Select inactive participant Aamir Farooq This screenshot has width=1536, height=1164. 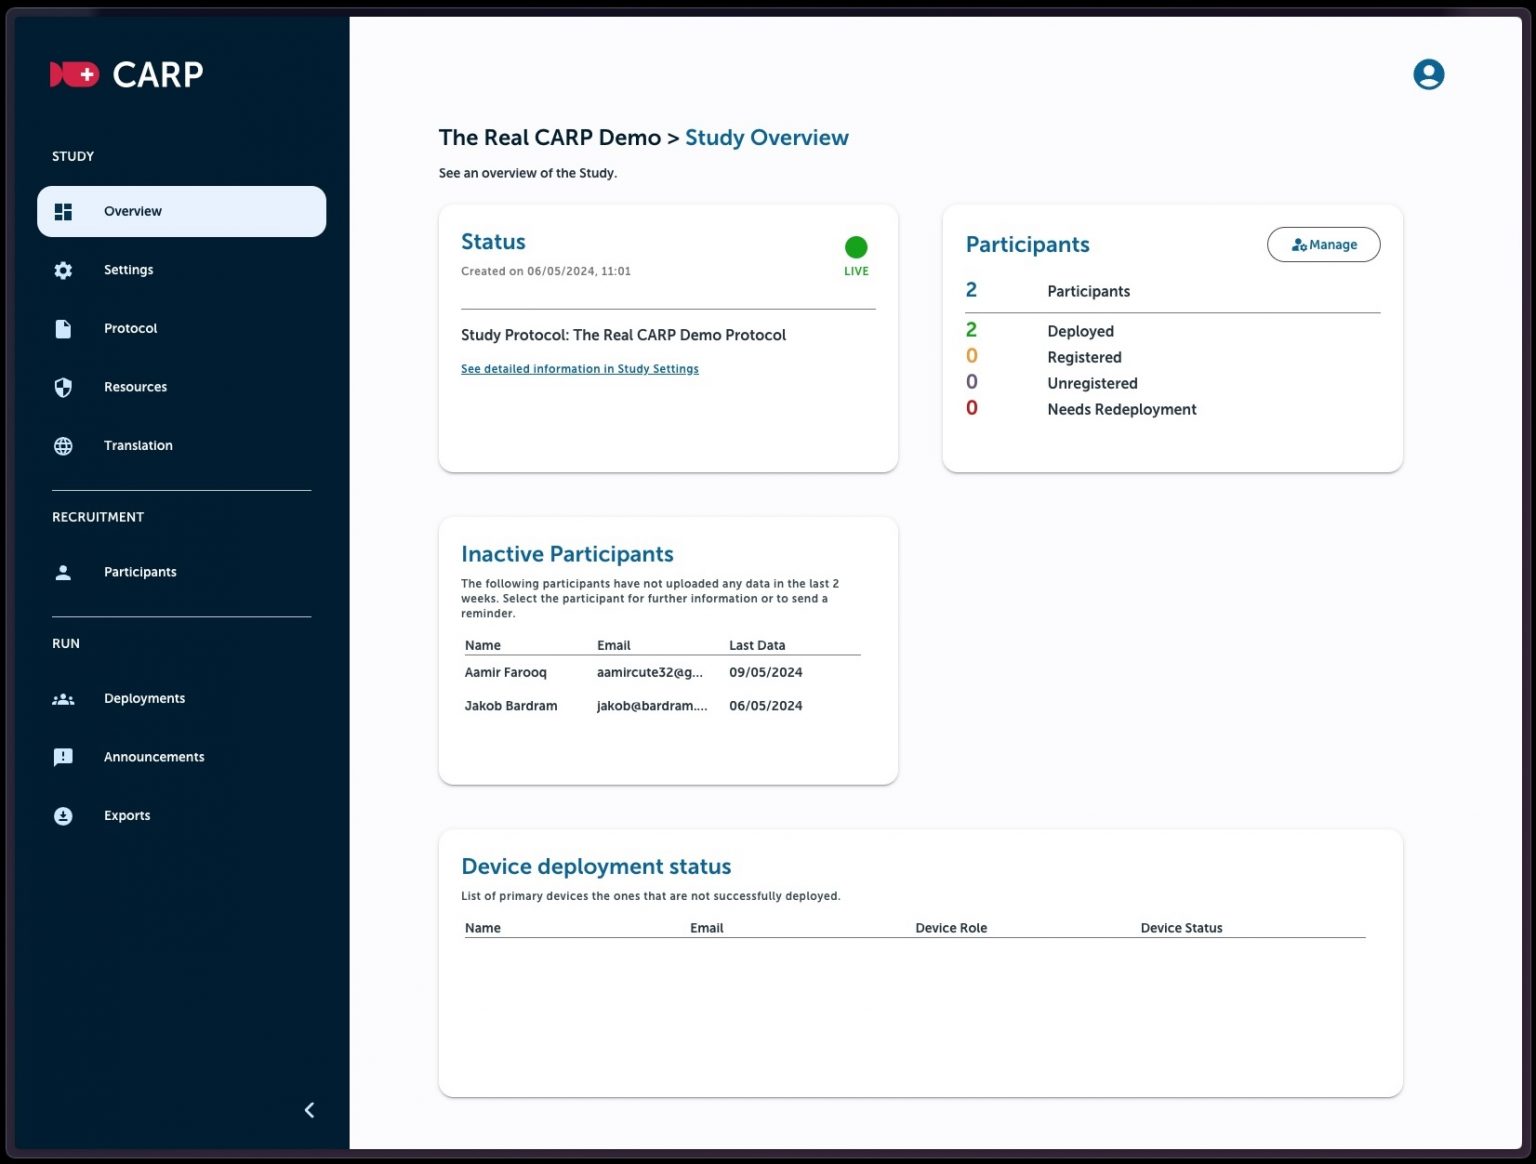(506, 672)
